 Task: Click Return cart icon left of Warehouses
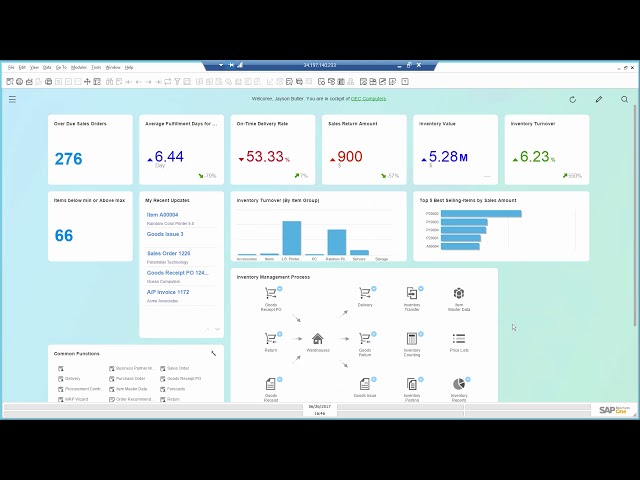click(271, 338)
